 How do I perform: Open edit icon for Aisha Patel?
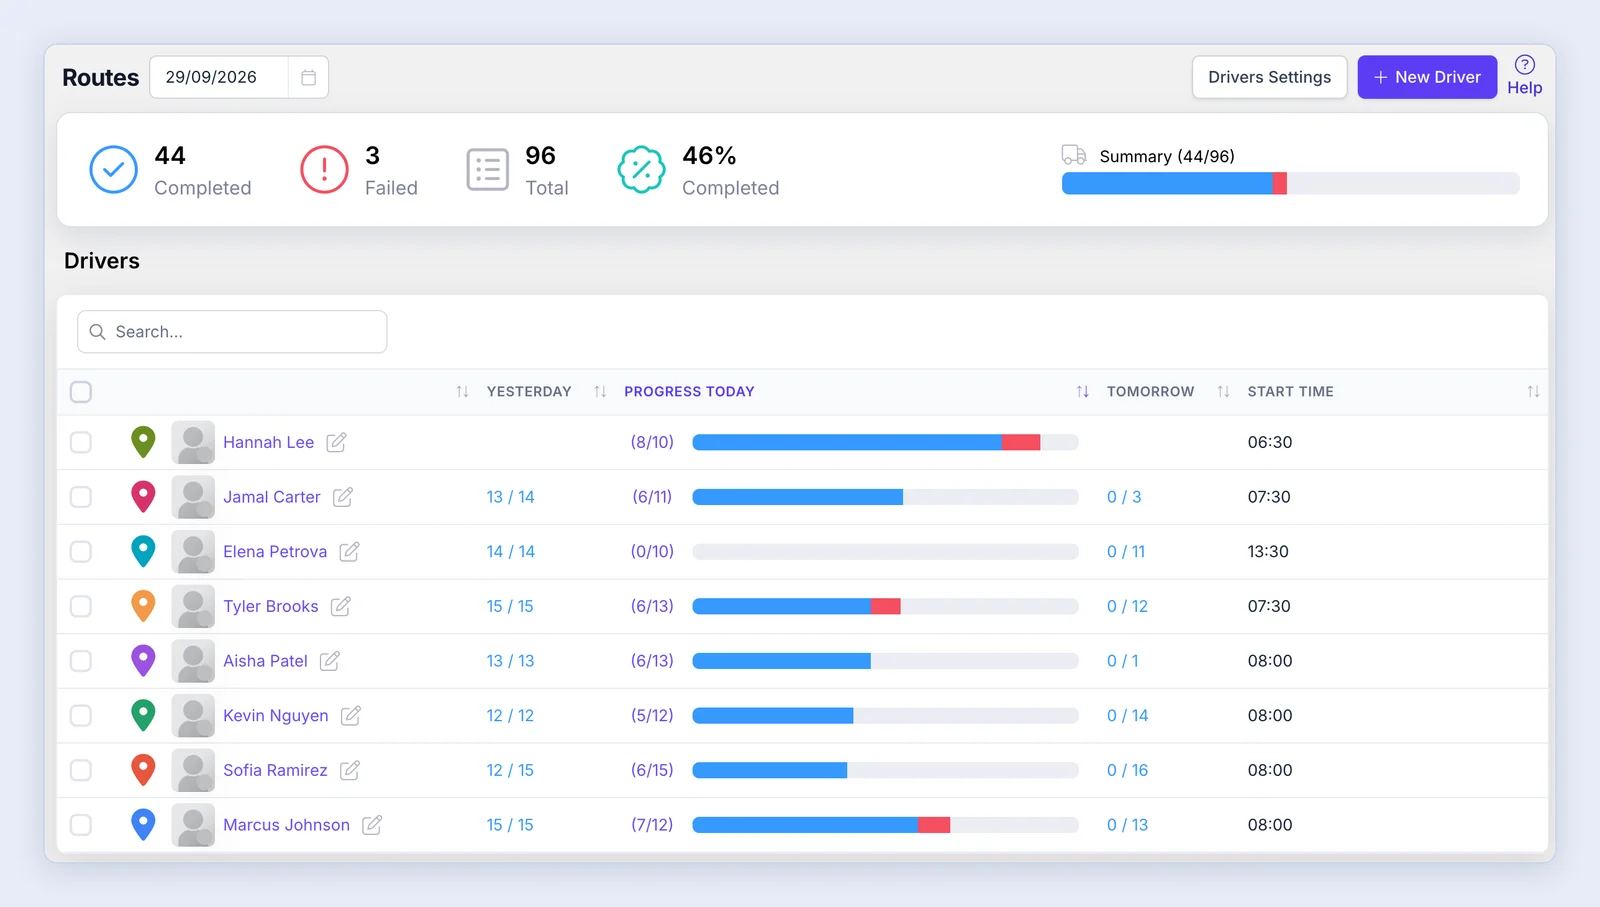pos(330,661)
